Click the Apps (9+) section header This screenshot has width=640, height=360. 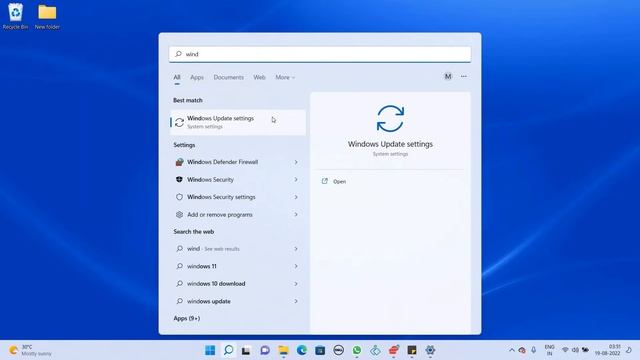click(x=187, y=318)
